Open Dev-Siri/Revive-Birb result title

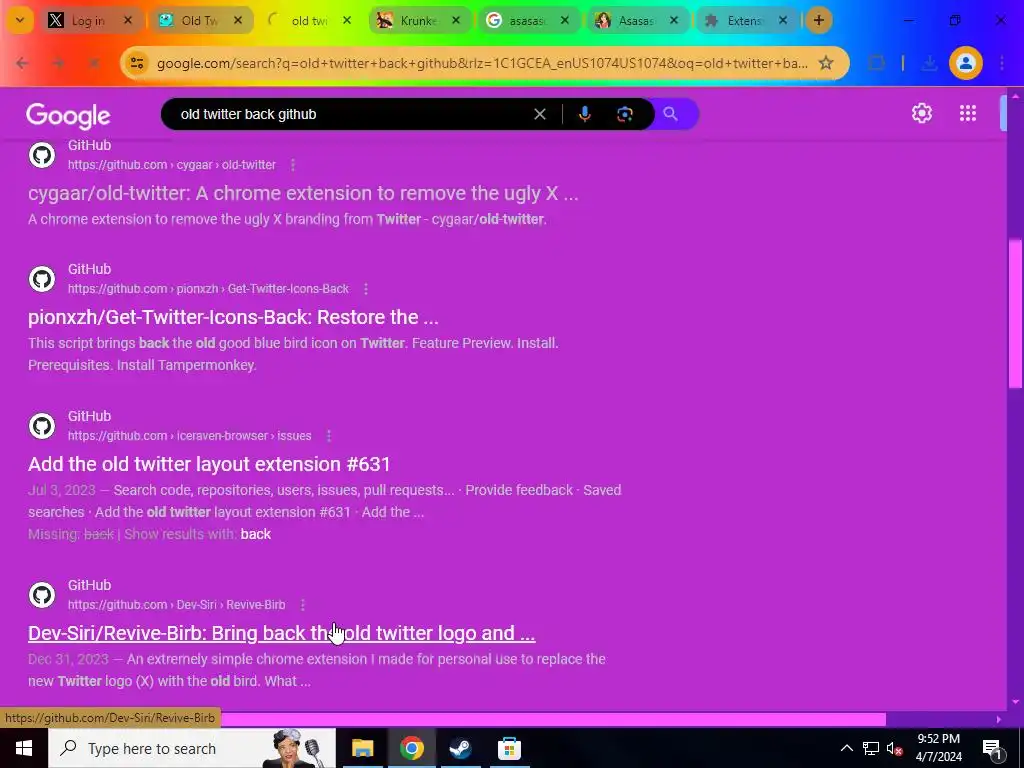[281, 633]
